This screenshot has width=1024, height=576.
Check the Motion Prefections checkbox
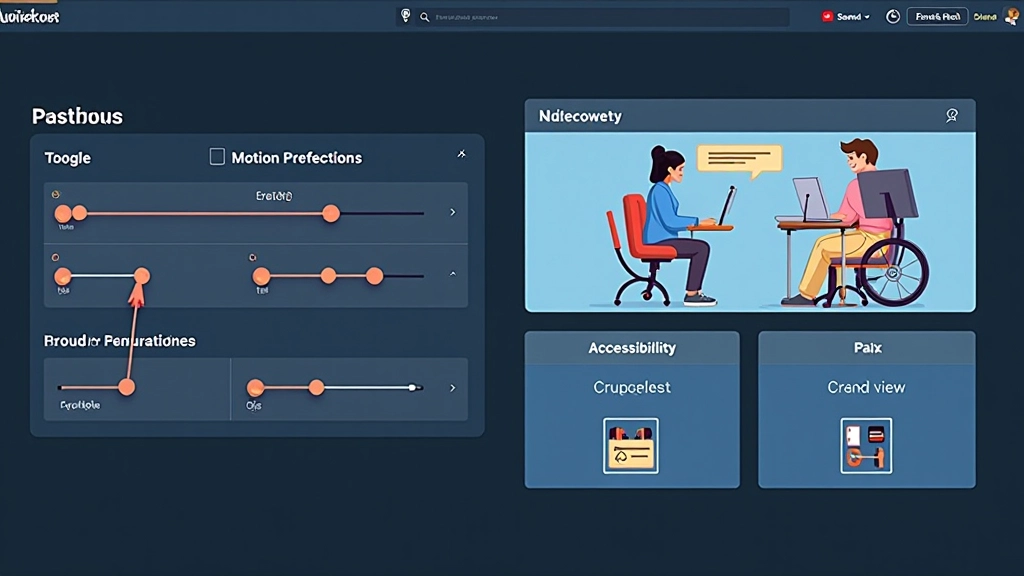(x=217, y=157)
